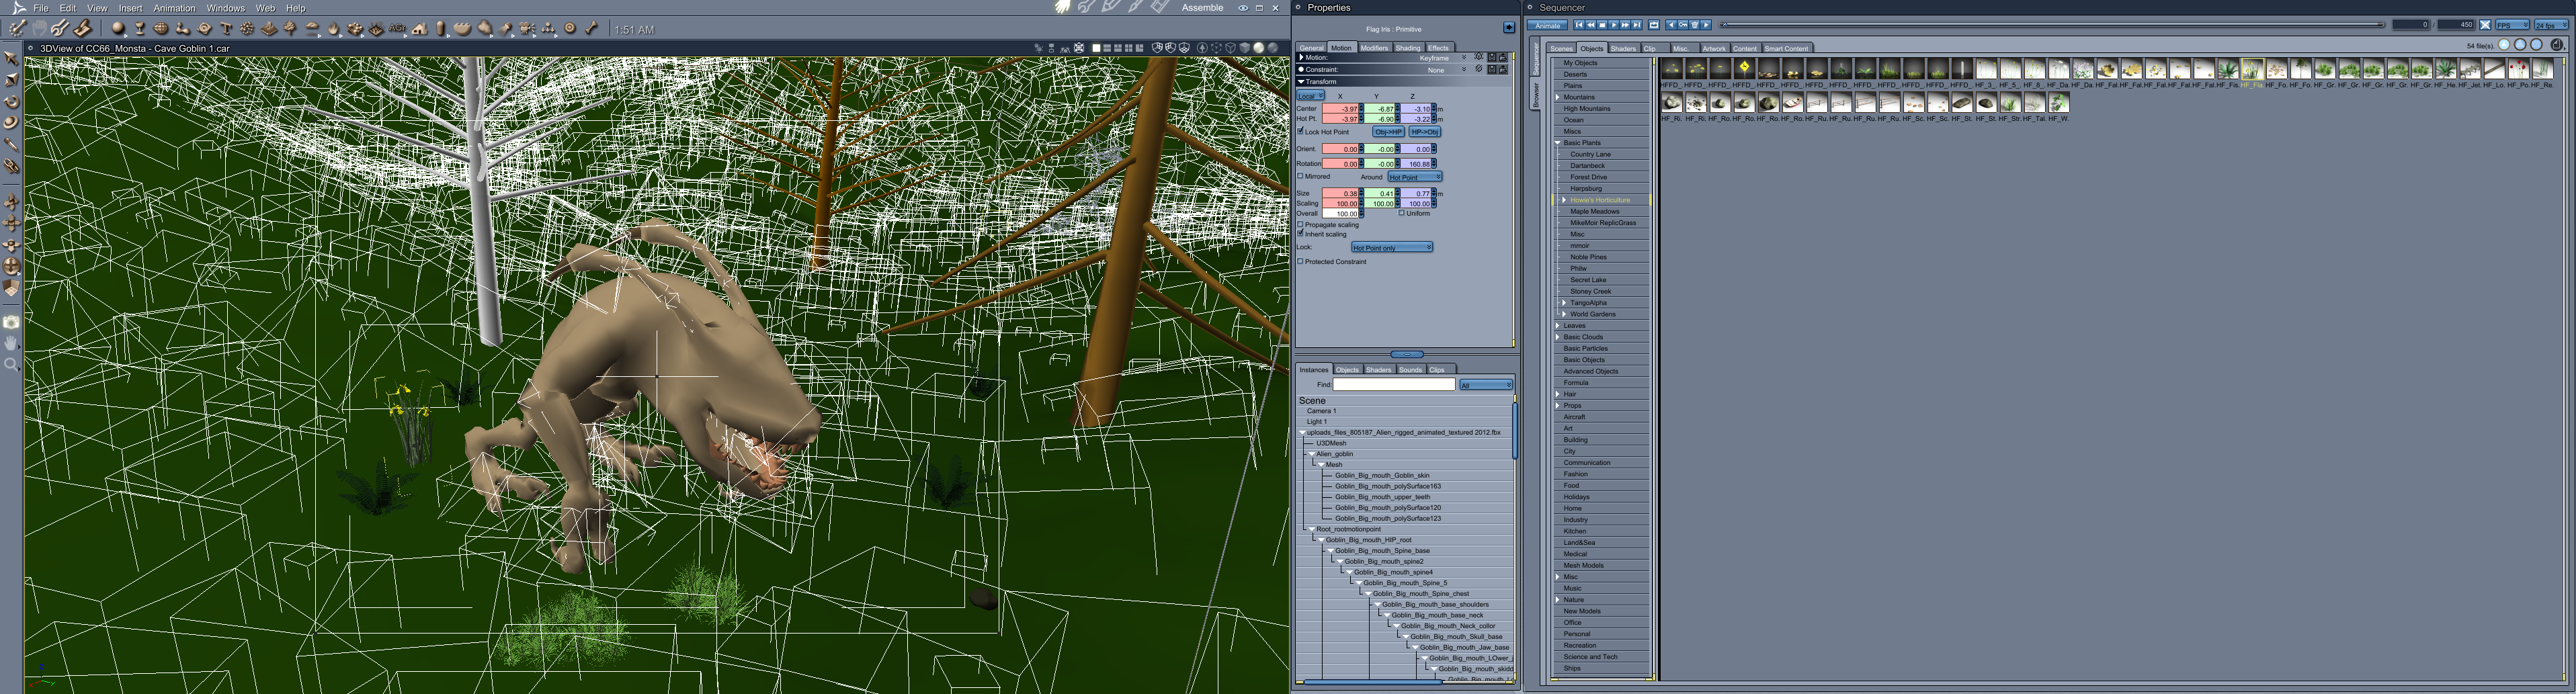Open the Assemble room hand icon
The image size is (2576, 694).
1063,7
